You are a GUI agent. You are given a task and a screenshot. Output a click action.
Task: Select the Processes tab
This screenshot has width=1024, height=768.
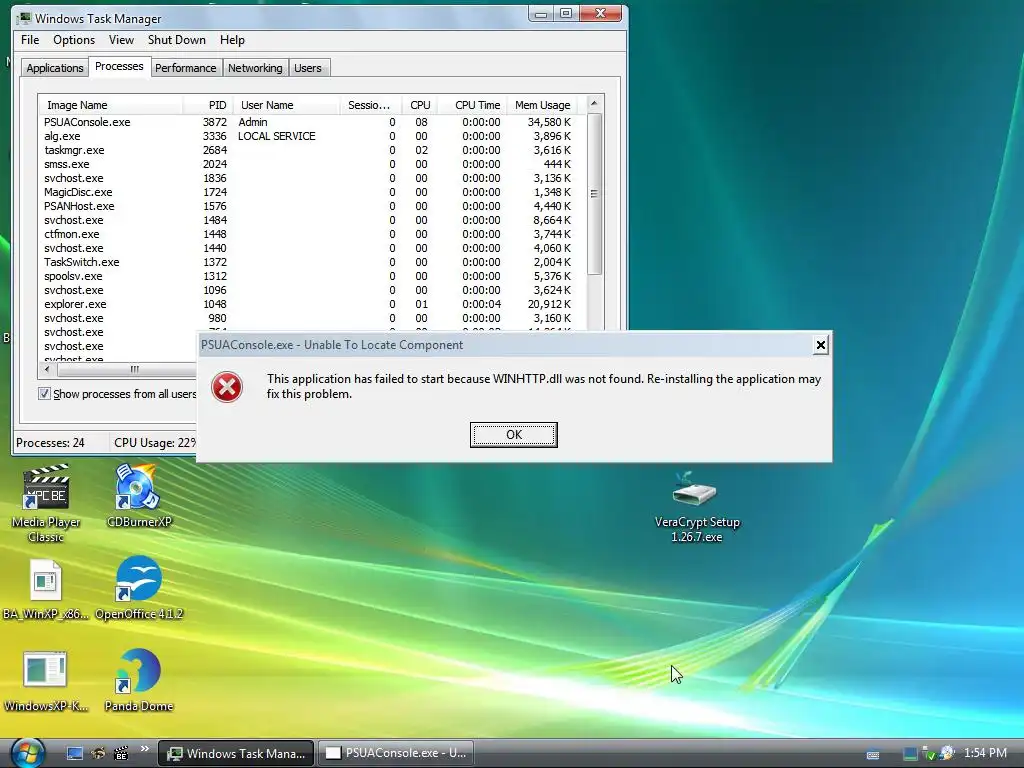pyautogui.click(x=119, y=66)
